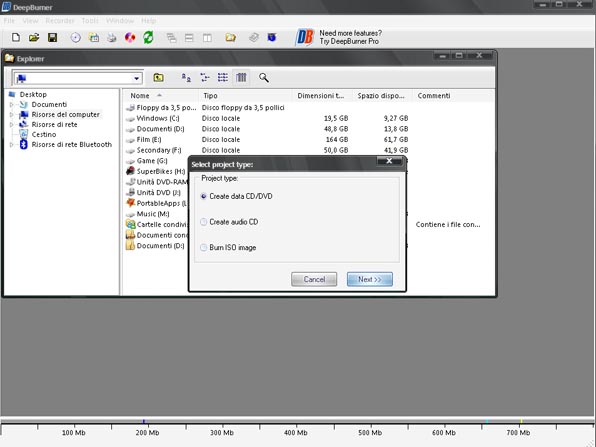Click Try DeepBurner Pro link text
This screenshot has height=447, width=596.
coord(349,41)
